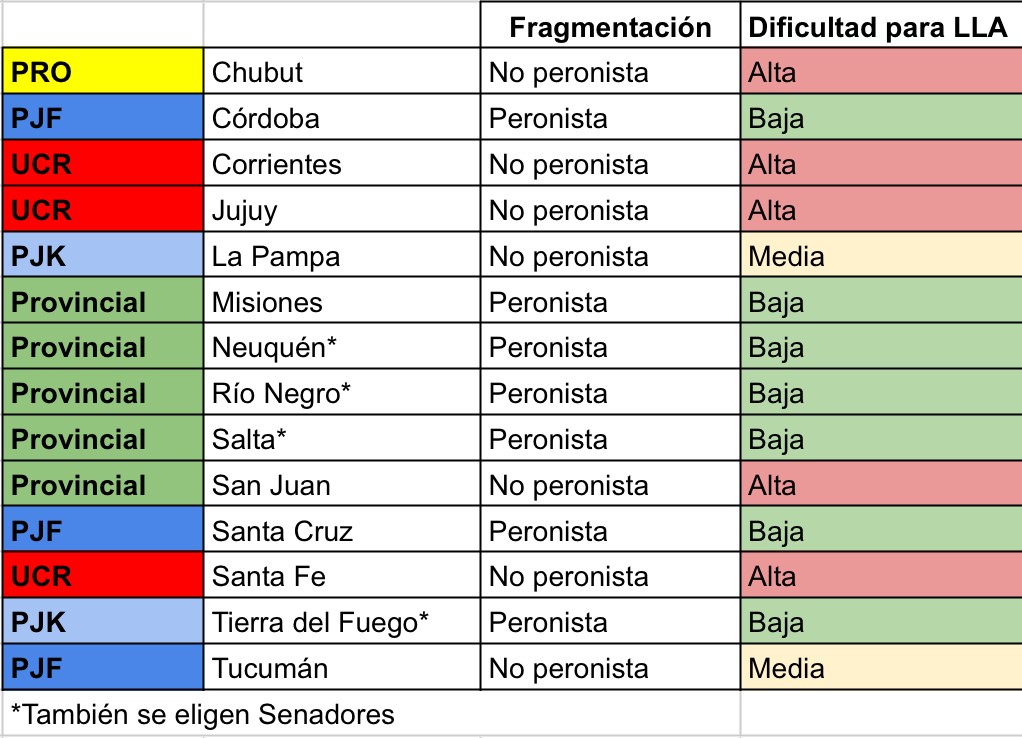Click the Santa Fe province cell

(341, 577)
